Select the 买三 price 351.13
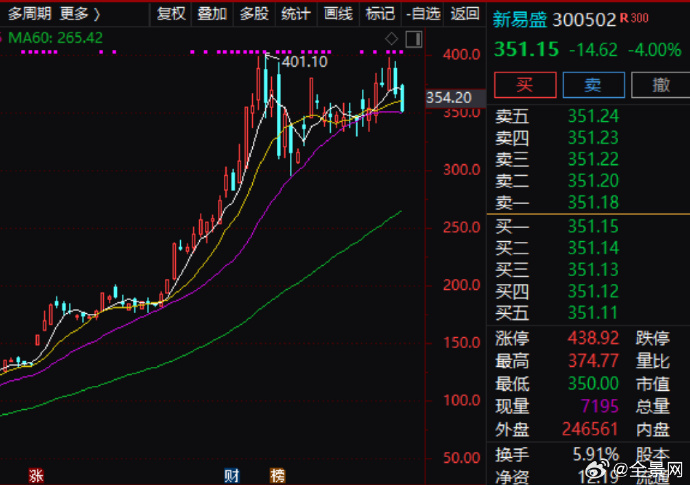The width and height of the screenshot is (690, 485). [x=593, y=270]
